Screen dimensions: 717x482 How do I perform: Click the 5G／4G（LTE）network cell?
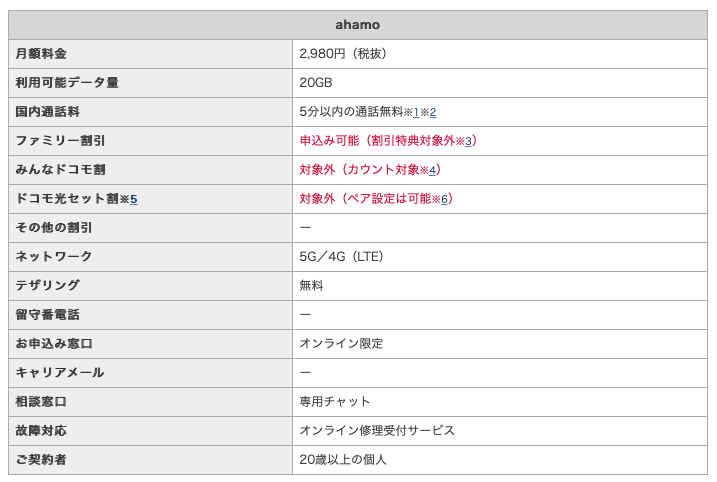[x=500, y=257]
